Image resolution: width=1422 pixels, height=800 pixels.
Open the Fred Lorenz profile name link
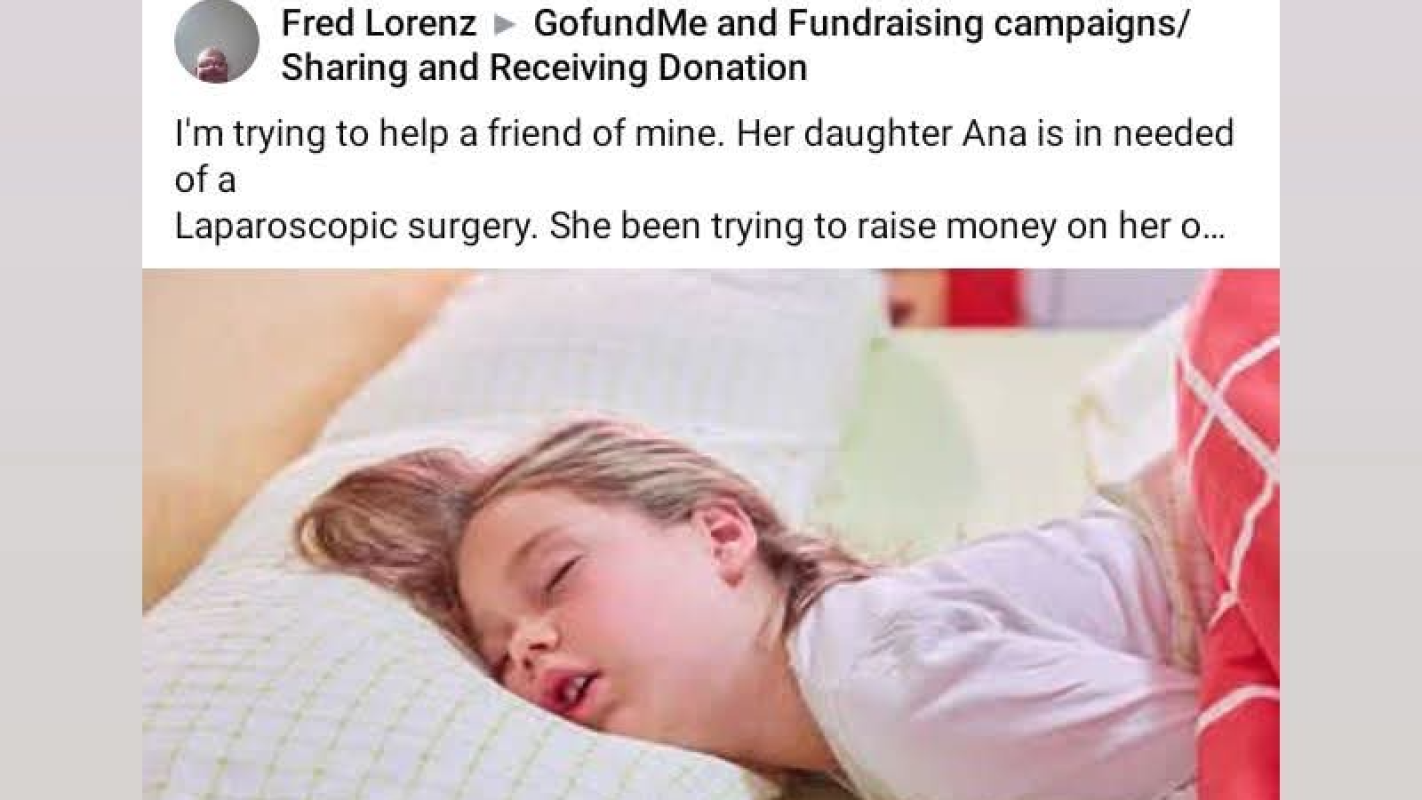coord(379,24)
